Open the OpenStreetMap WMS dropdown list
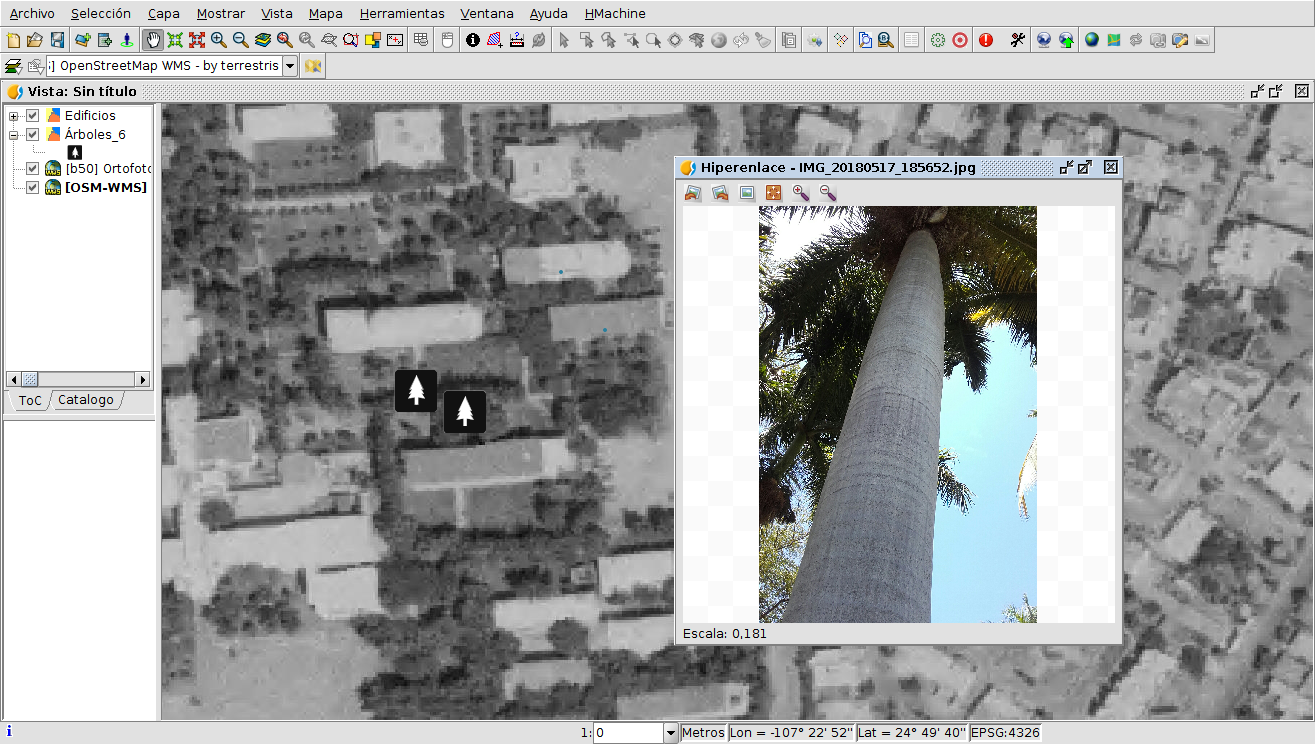This screenshot has width=1315, height=744. pyautogui.click(x=290, y=66)
